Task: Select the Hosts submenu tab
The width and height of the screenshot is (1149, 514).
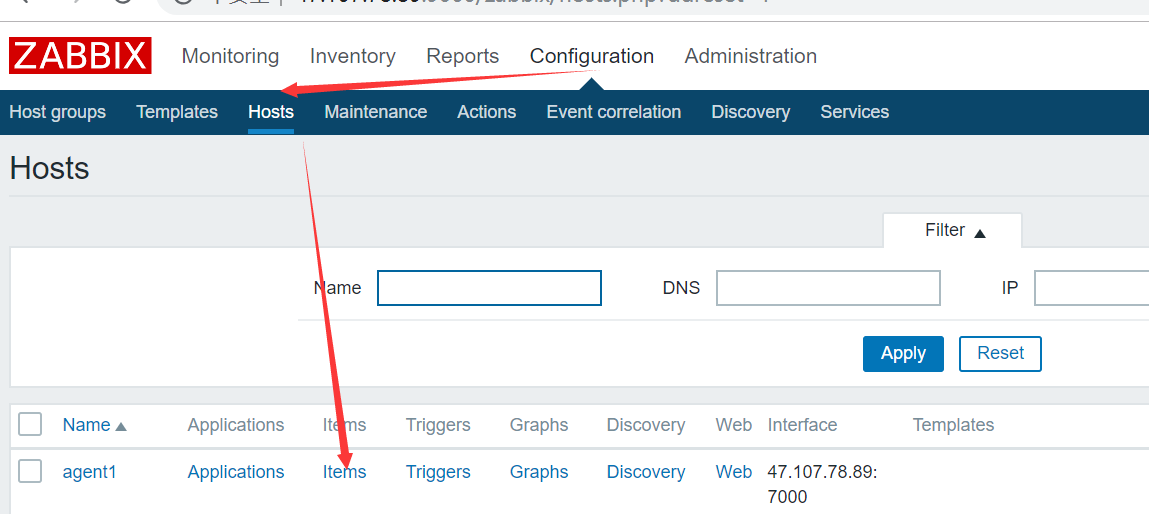Action: pos(271,112)
